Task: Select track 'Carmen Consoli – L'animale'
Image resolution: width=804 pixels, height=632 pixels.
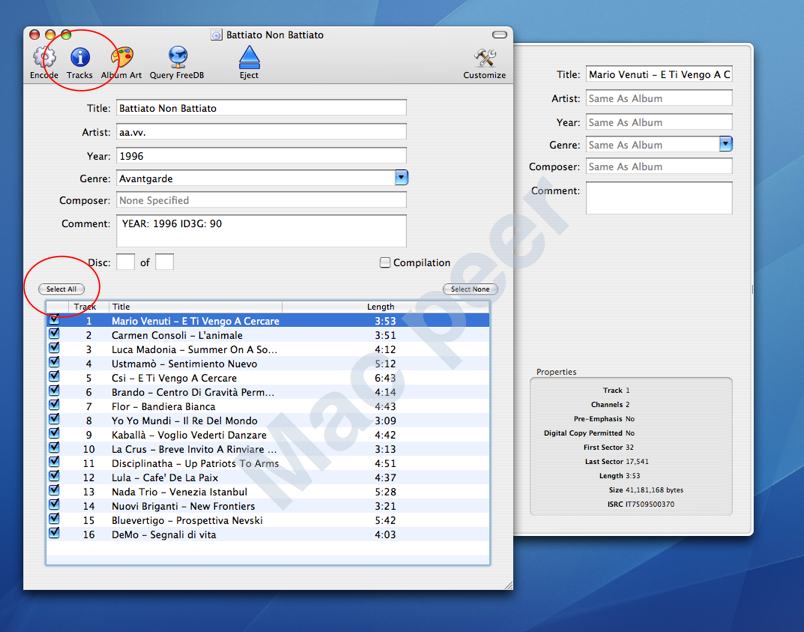Action: (268, 335)
